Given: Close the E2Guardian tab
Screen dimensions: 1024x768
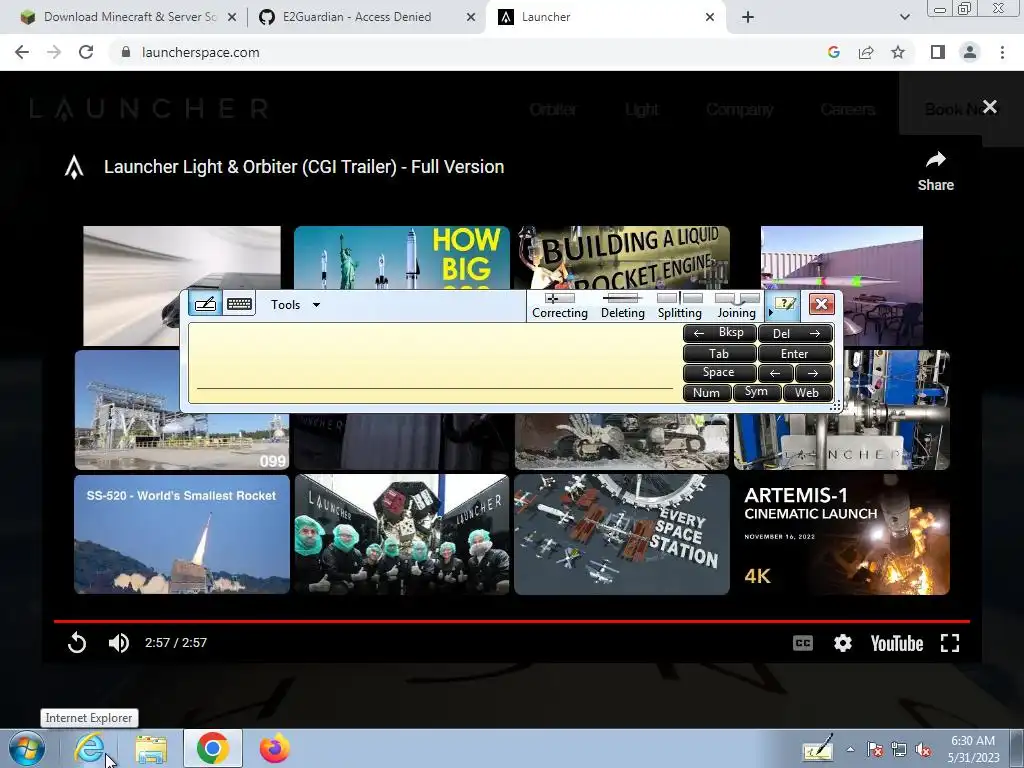Looking at the screenshot, I should pyautogui.click(x=470, y=18).
